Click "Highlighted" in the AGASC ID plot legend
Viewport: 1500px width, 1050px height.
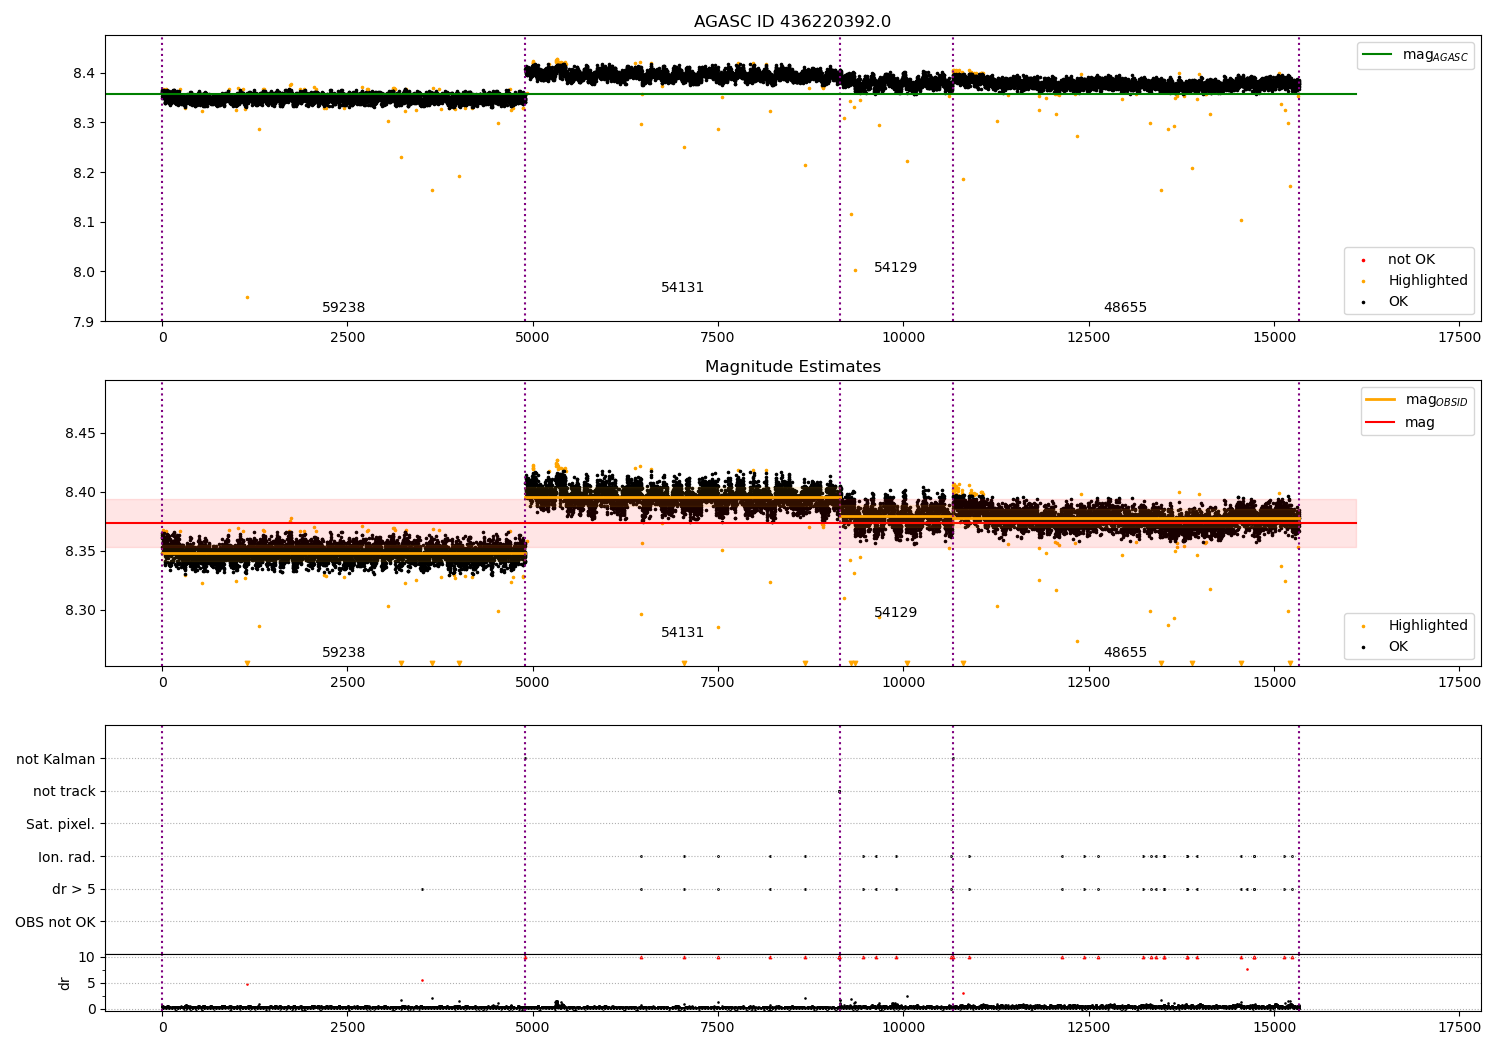point(1427,281)
